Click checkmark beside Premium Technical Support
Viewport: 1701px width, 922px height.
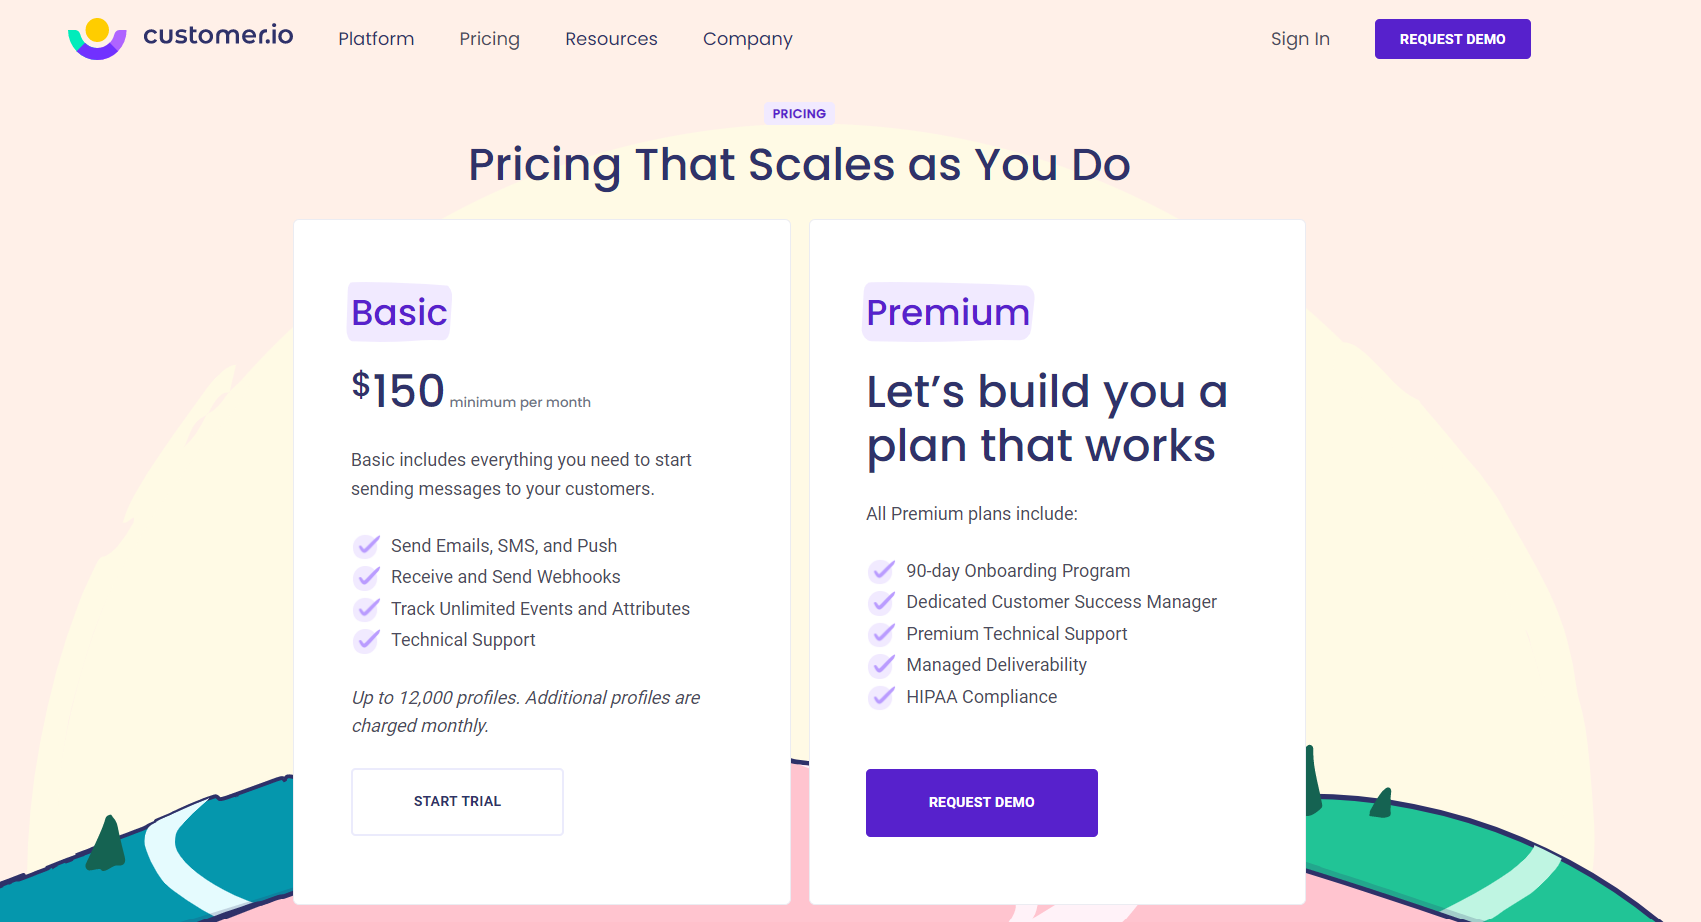click(882, 634)
